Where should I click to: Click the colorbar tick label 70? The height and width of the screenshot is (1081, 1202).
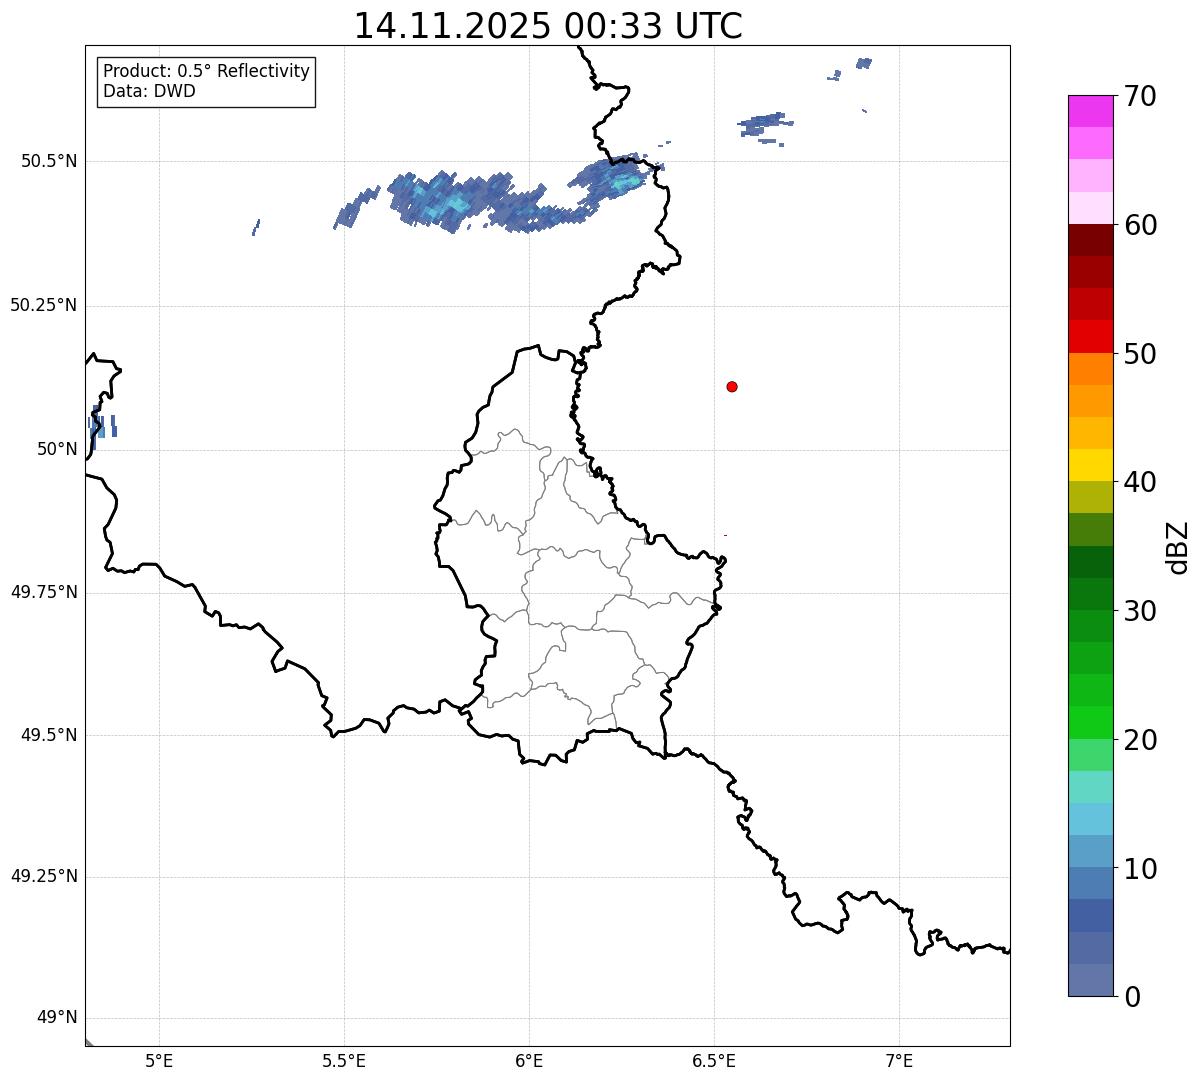point(1140,97)
